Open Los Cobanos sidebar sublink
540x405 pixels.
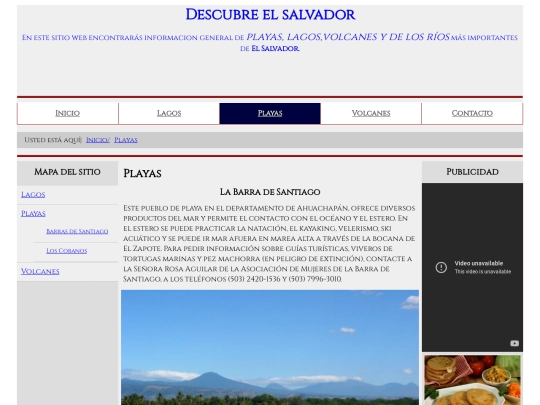66,251
